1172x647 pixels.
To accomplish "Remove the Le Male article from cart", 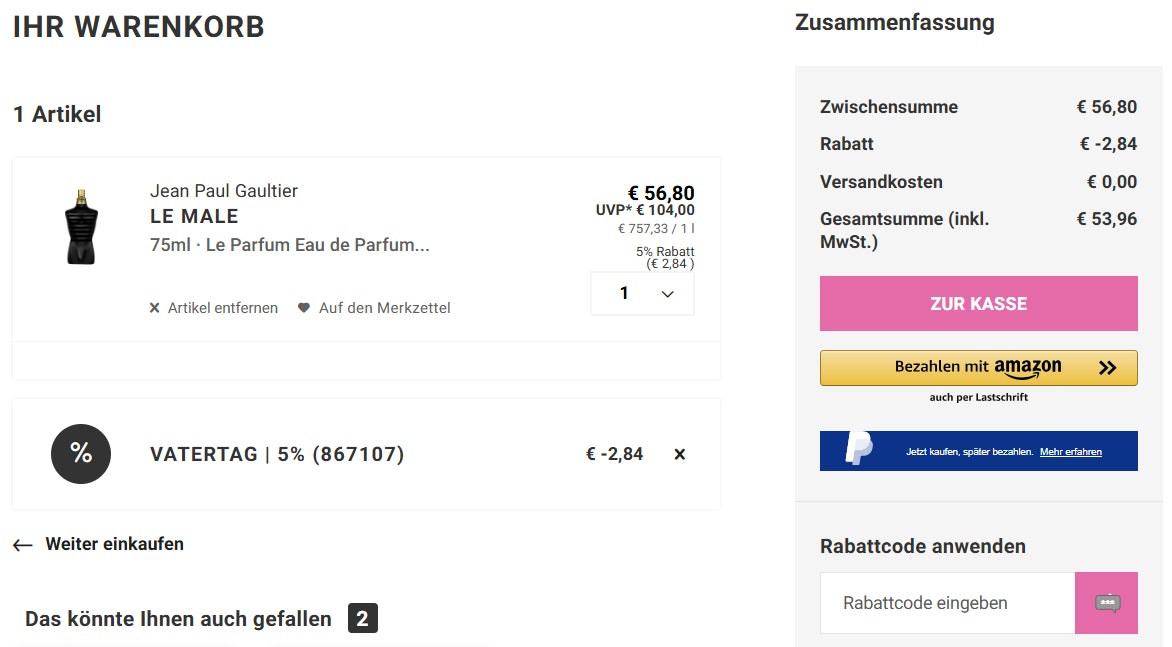I will 214,308.
